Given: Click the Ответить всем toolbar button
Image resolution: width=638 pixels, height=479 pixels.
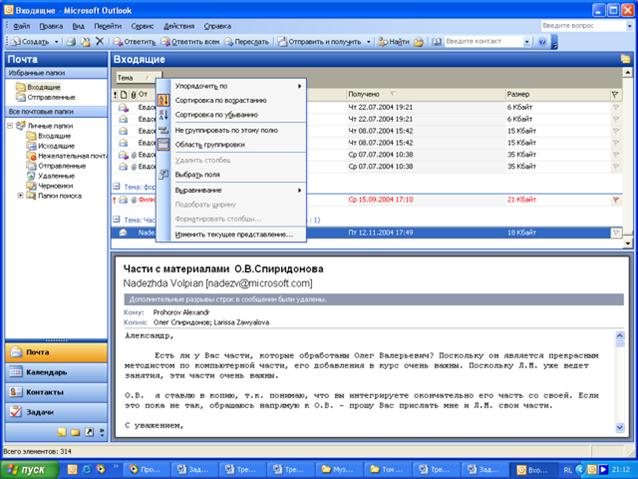Looking at the screenshot, I should 190,42.
